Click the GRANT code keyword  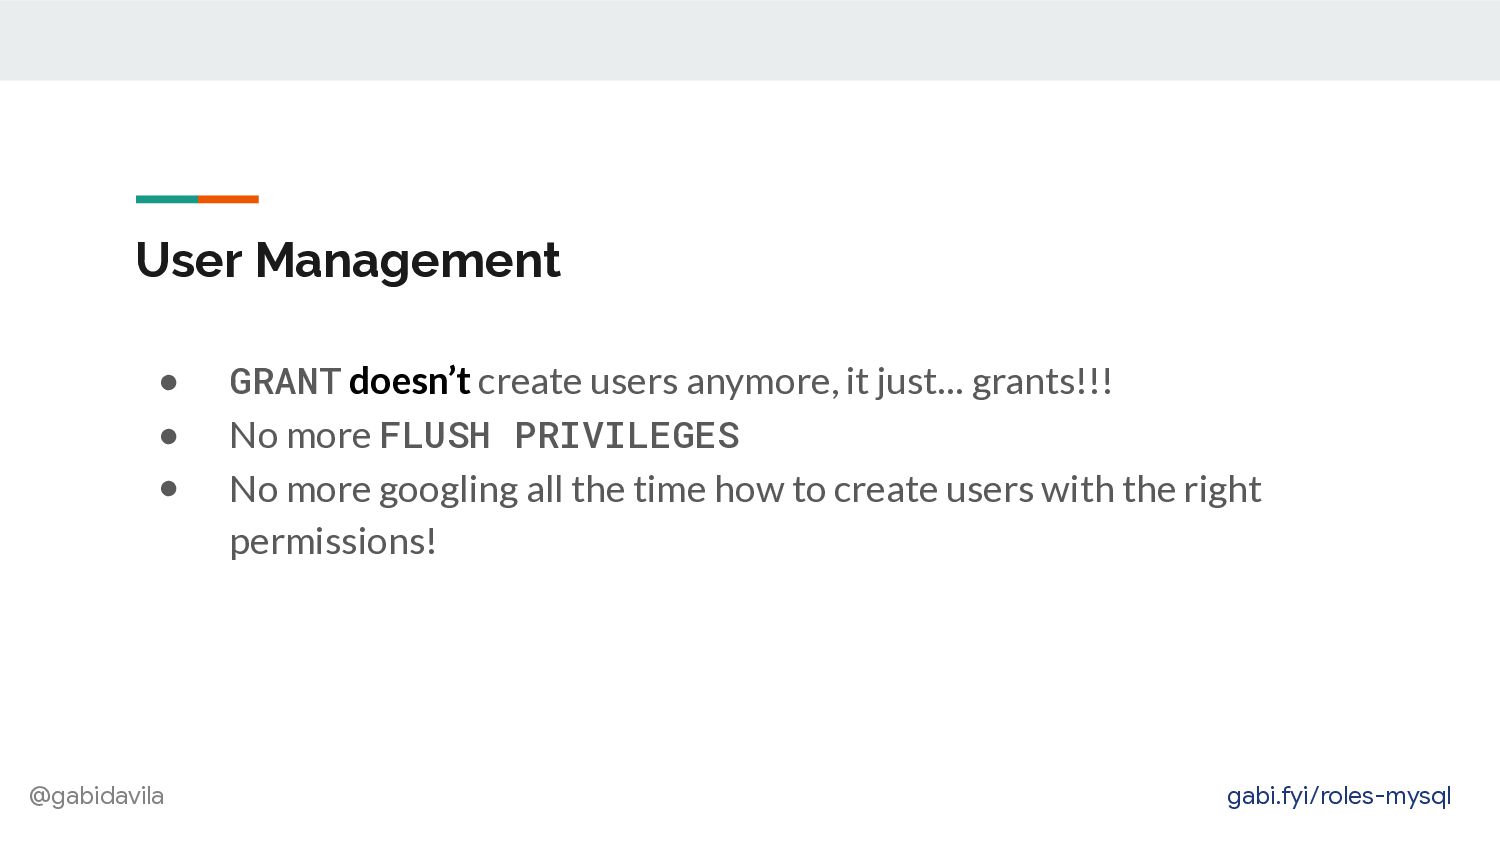[x=286, y=381]
